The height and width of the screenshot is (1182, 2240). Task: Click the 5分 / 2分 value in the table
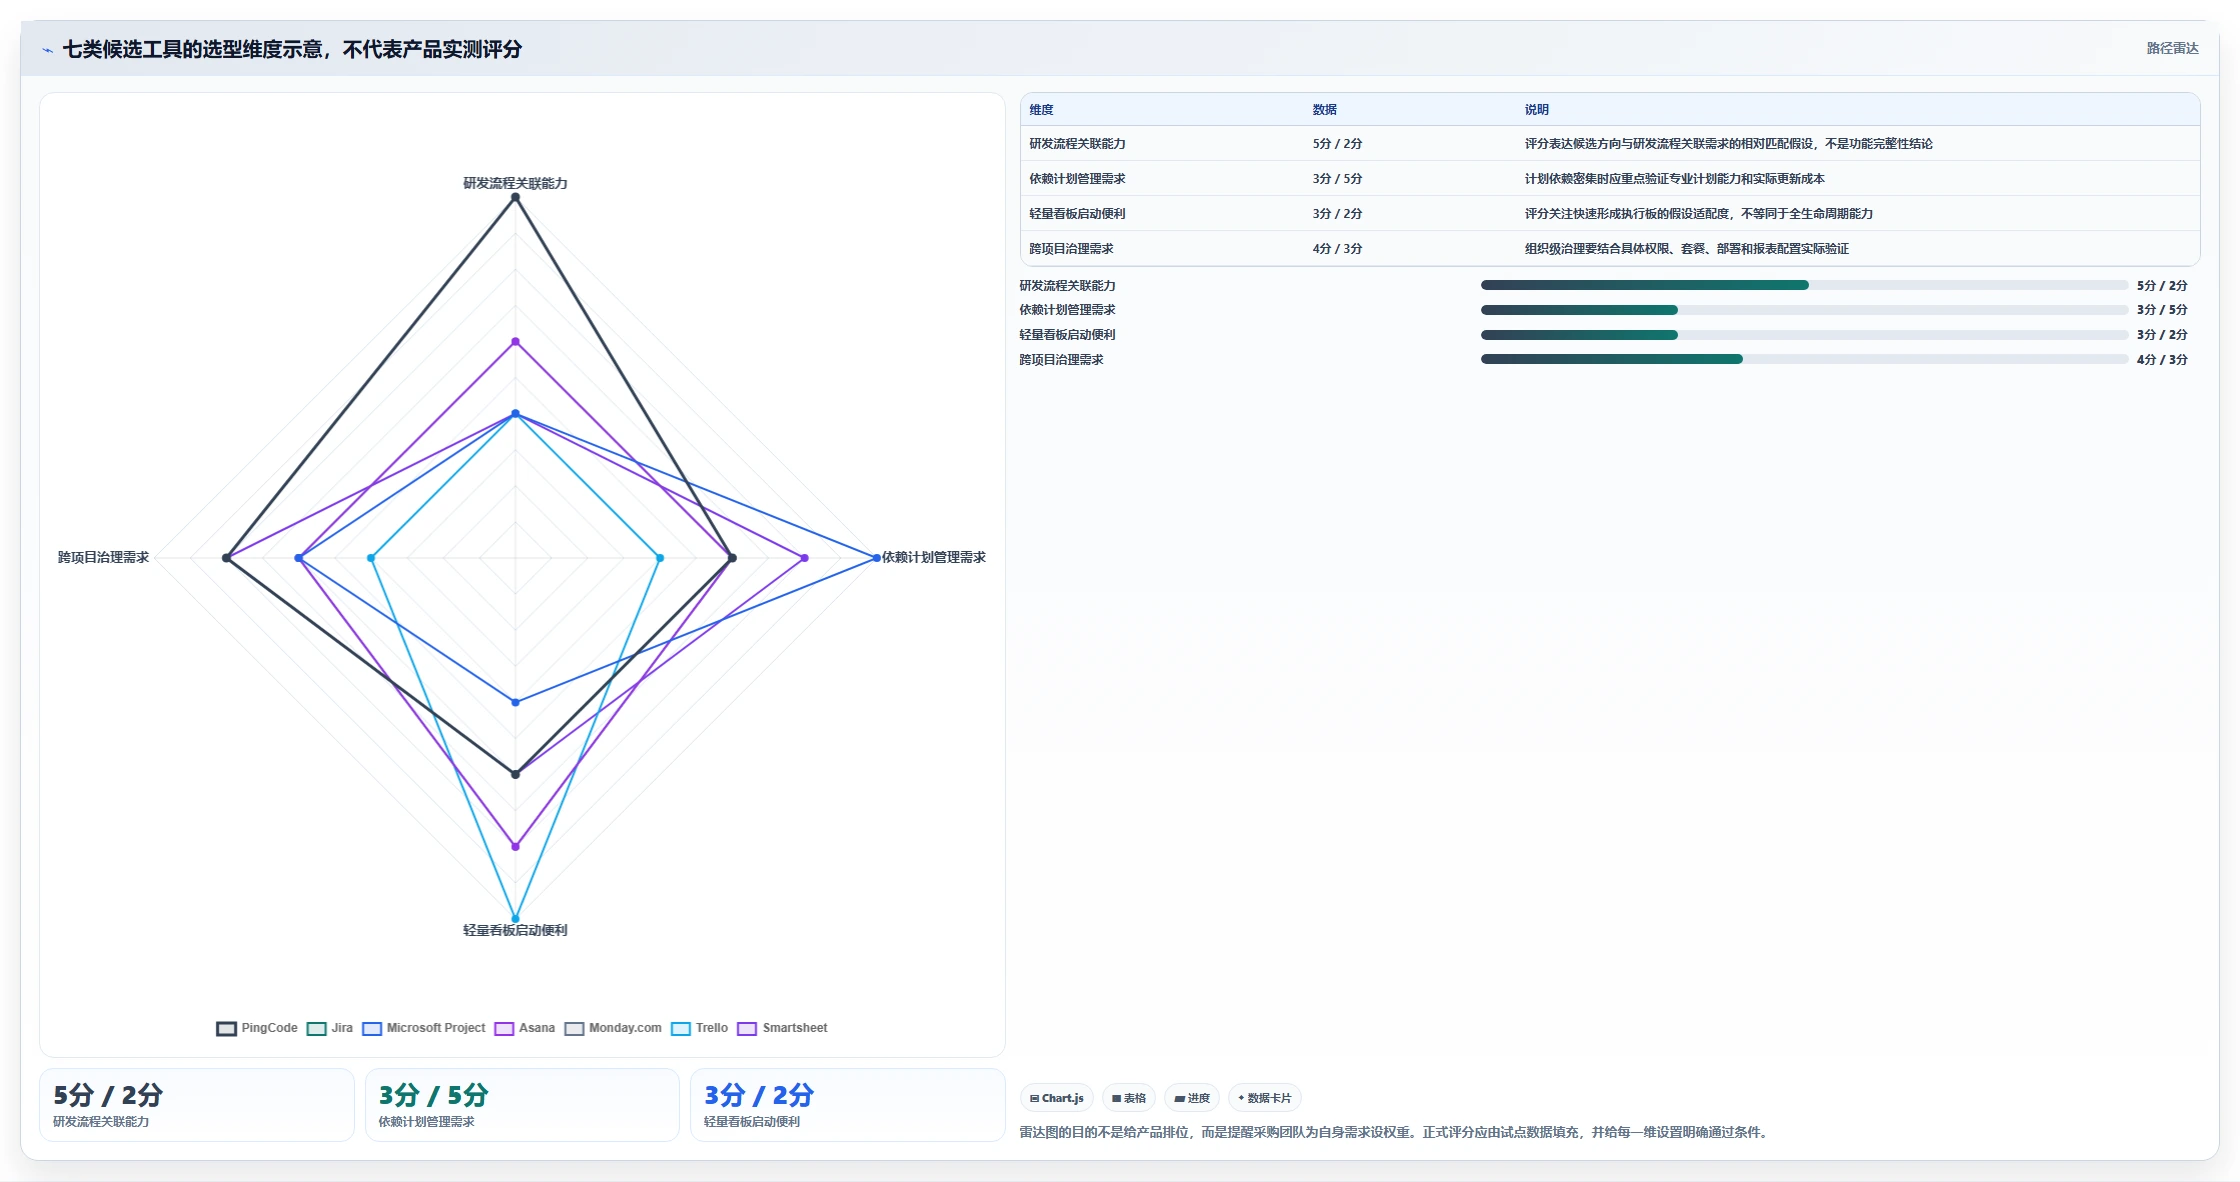click(x=1337, y=144)
